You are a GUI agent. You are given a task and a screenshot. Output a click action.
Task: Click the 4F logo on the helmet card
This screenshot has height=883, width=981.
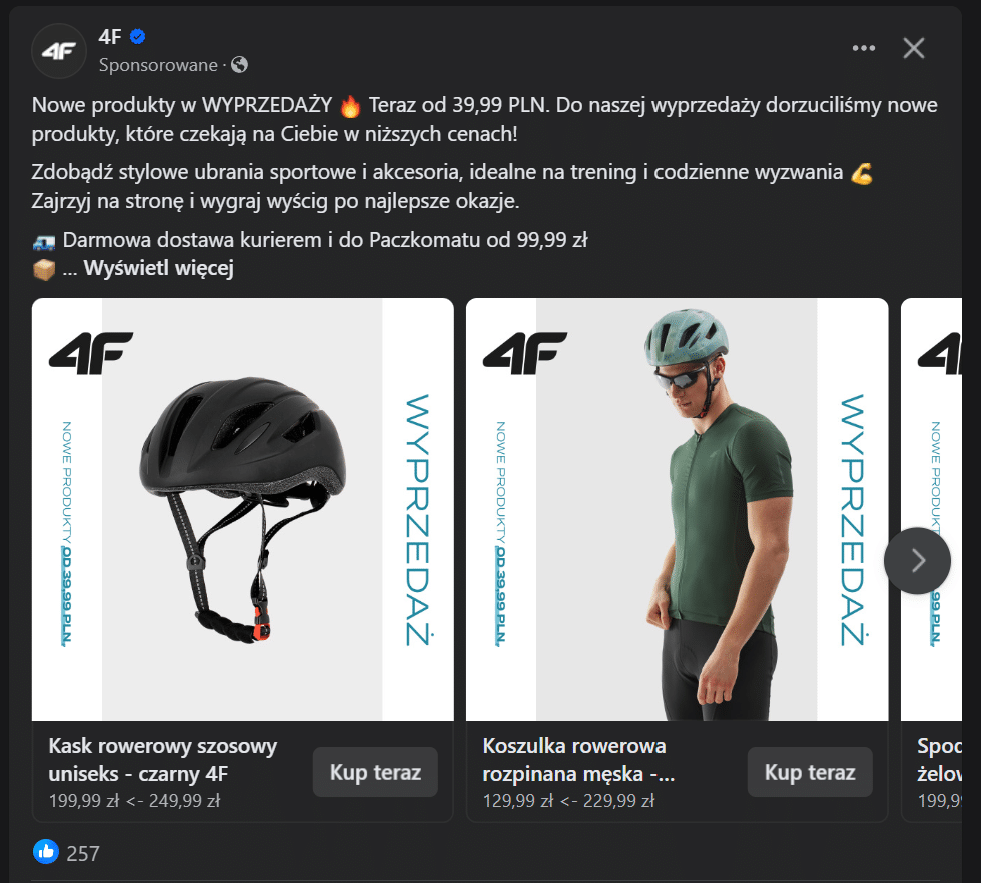tap(90, 353)
